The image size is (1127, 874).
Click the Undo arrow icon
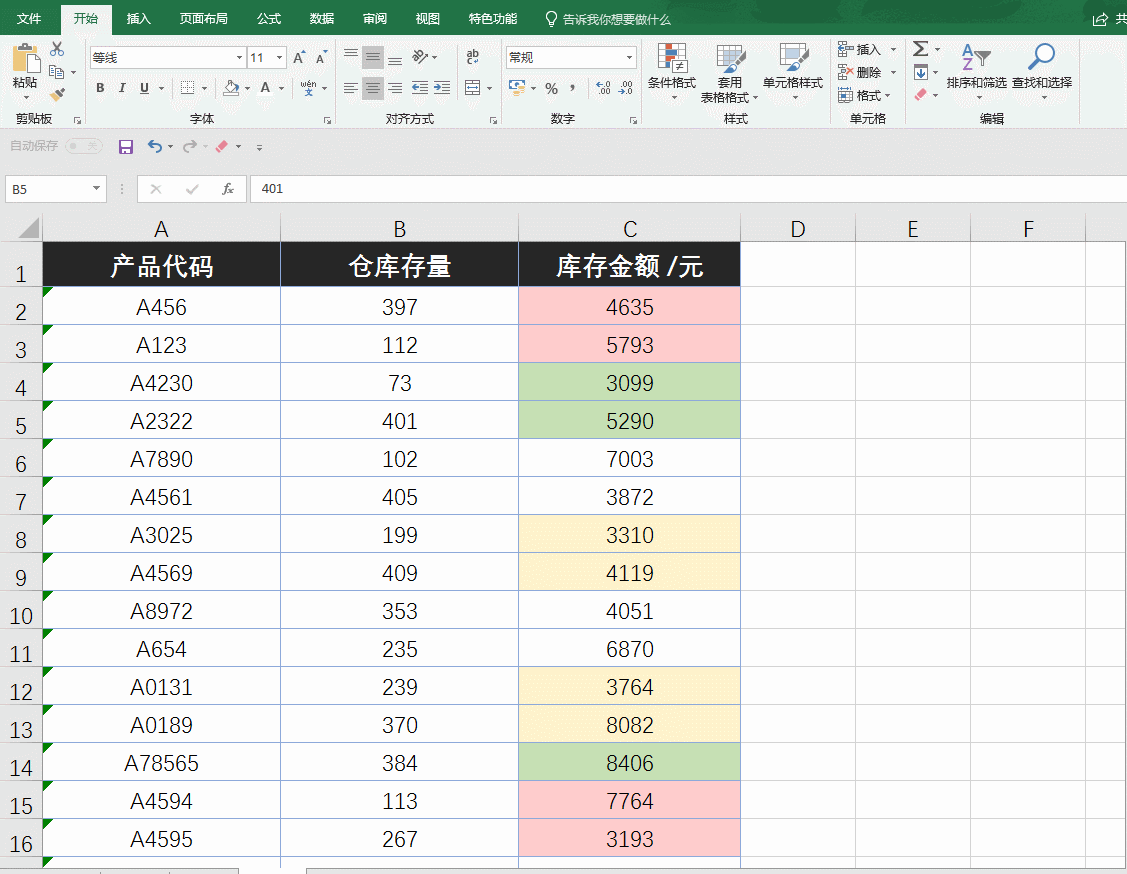154,147
